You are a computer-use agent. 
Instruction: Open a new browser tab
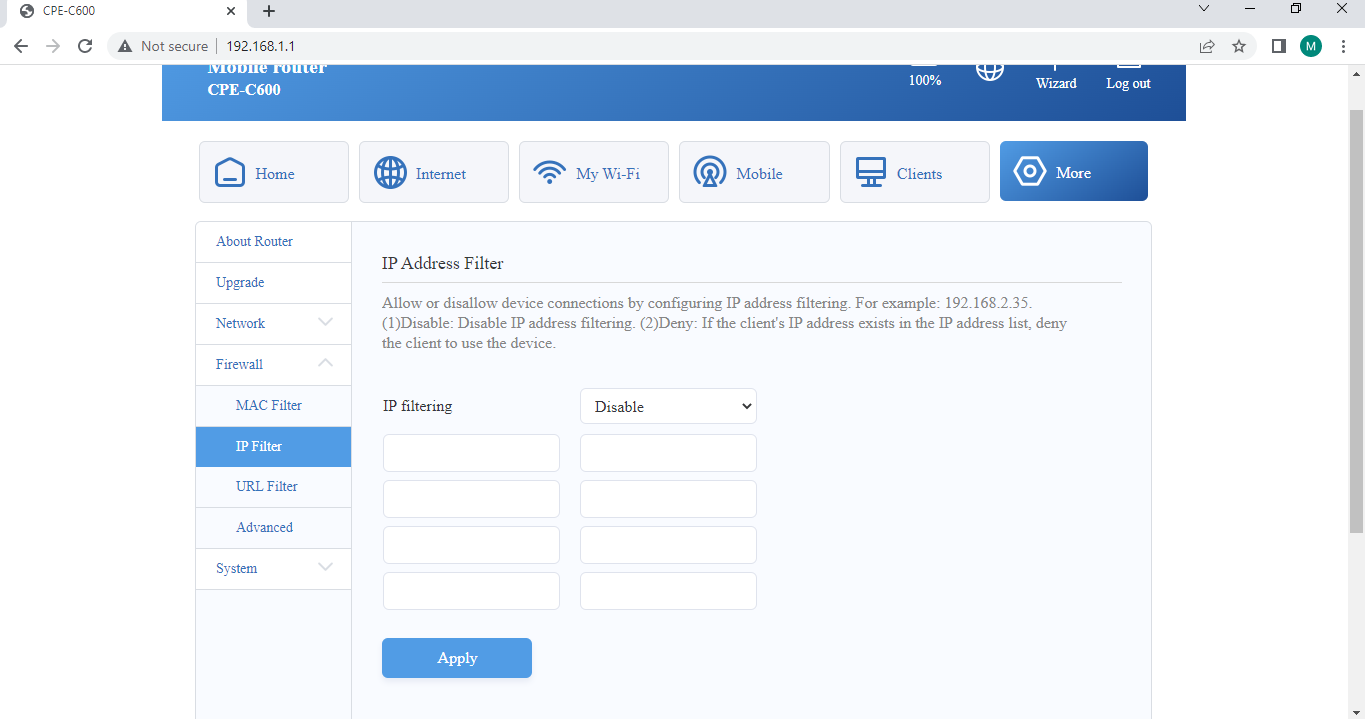point(268,11)
